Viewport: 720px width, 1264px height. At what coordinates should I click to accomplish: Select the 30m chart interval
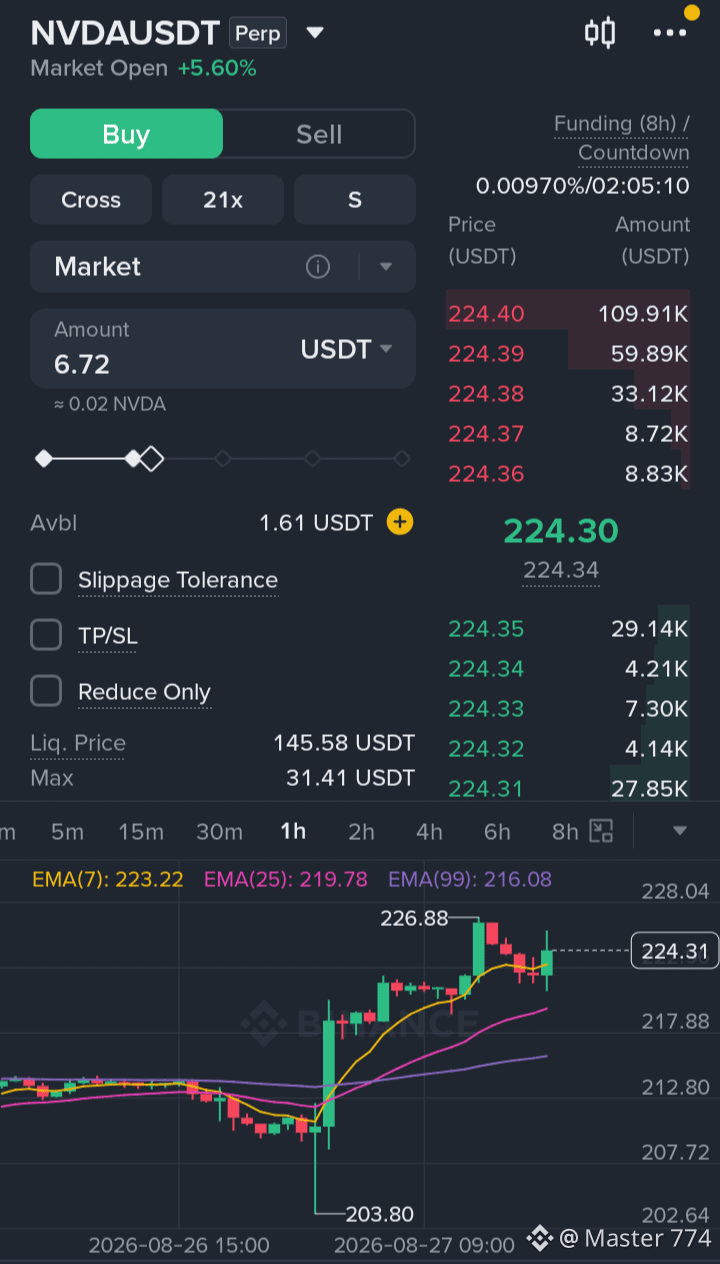pyautogui.click(x=219, y=832)
